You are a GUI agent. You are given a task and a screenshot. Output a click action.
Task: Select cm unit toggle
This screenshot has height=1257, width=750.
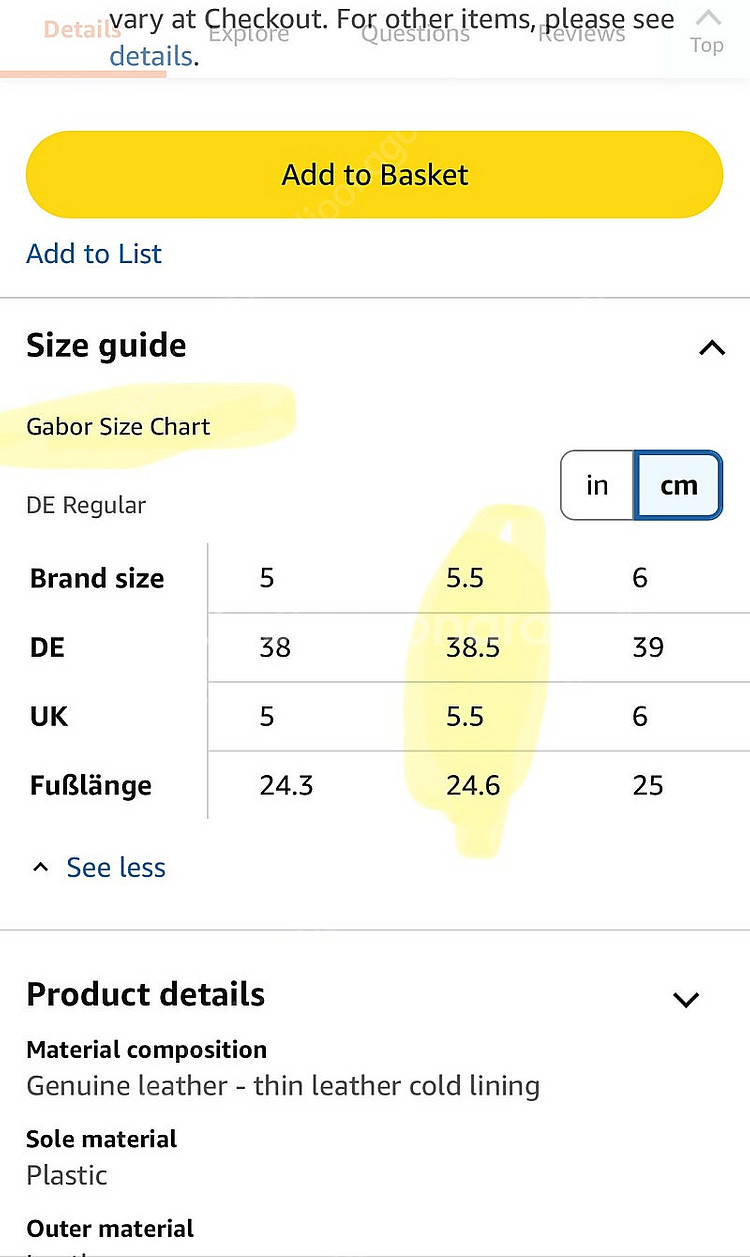679,485
